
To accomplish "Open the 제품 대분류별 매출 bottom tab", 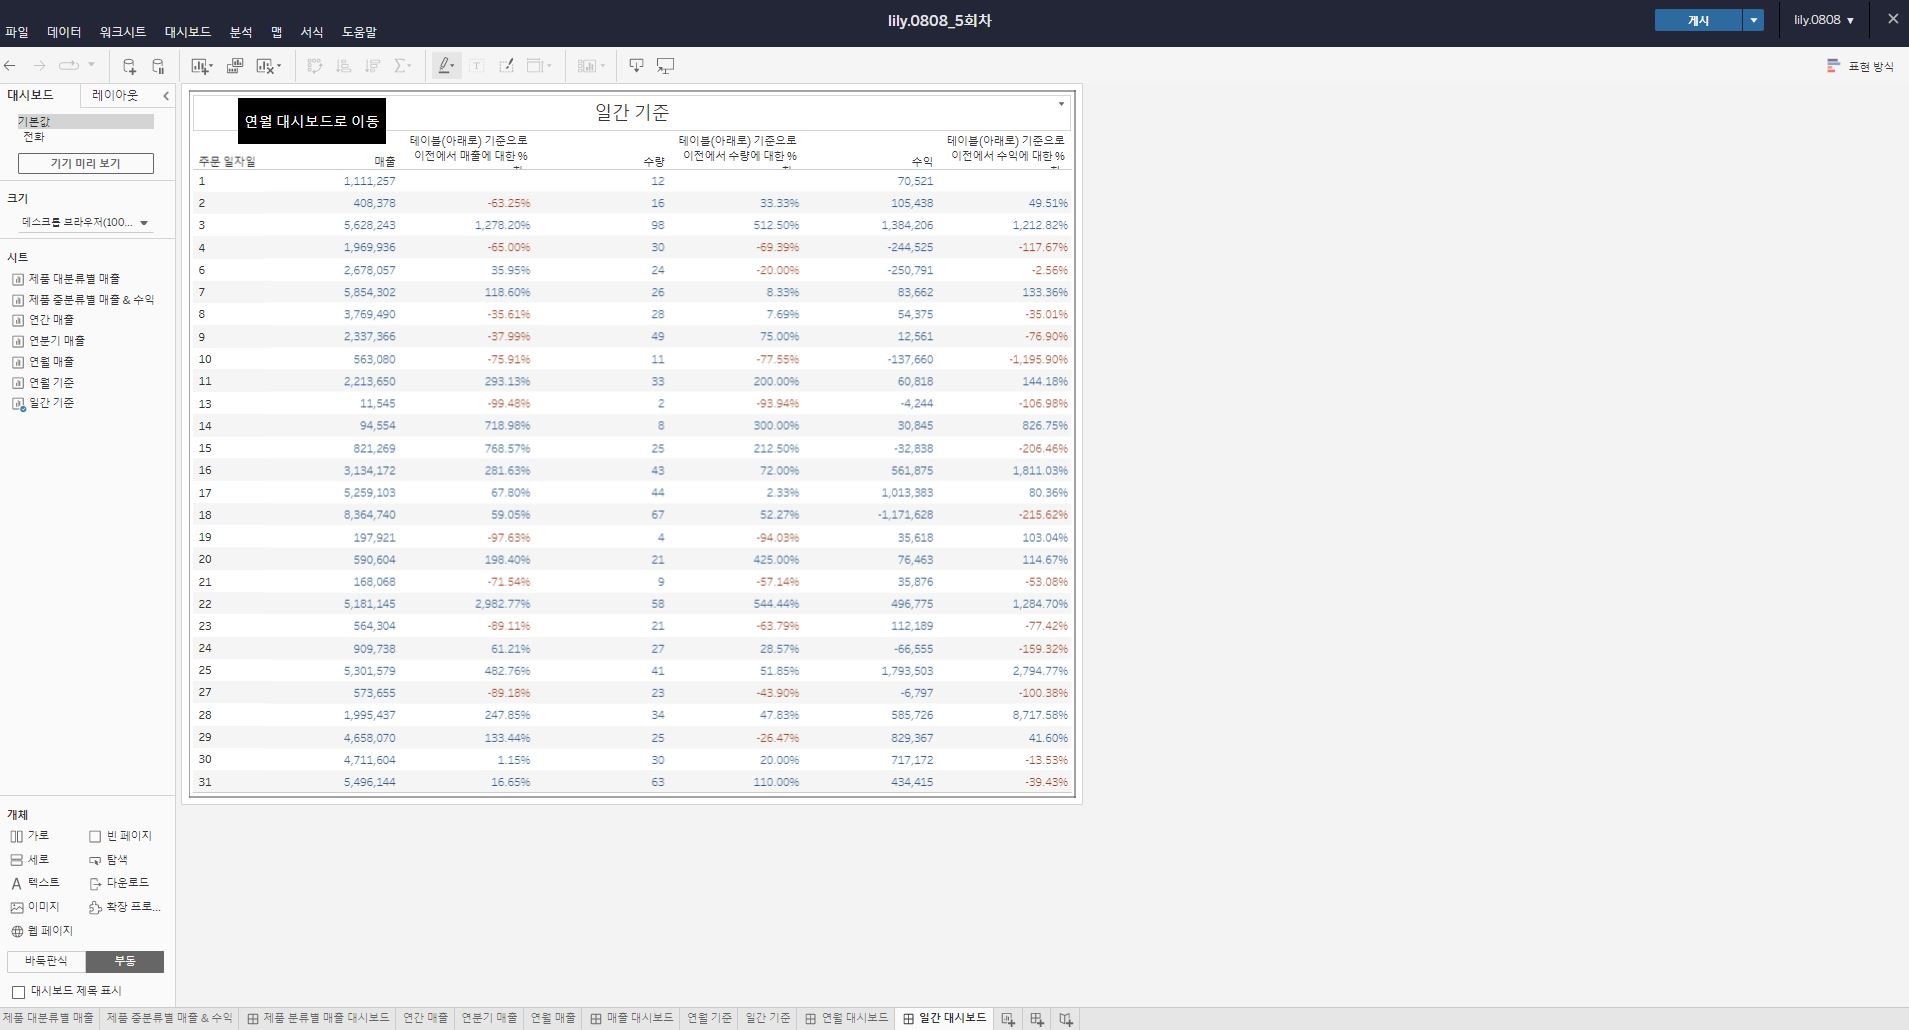I will pyautogui.click(x=48, y=1018).
